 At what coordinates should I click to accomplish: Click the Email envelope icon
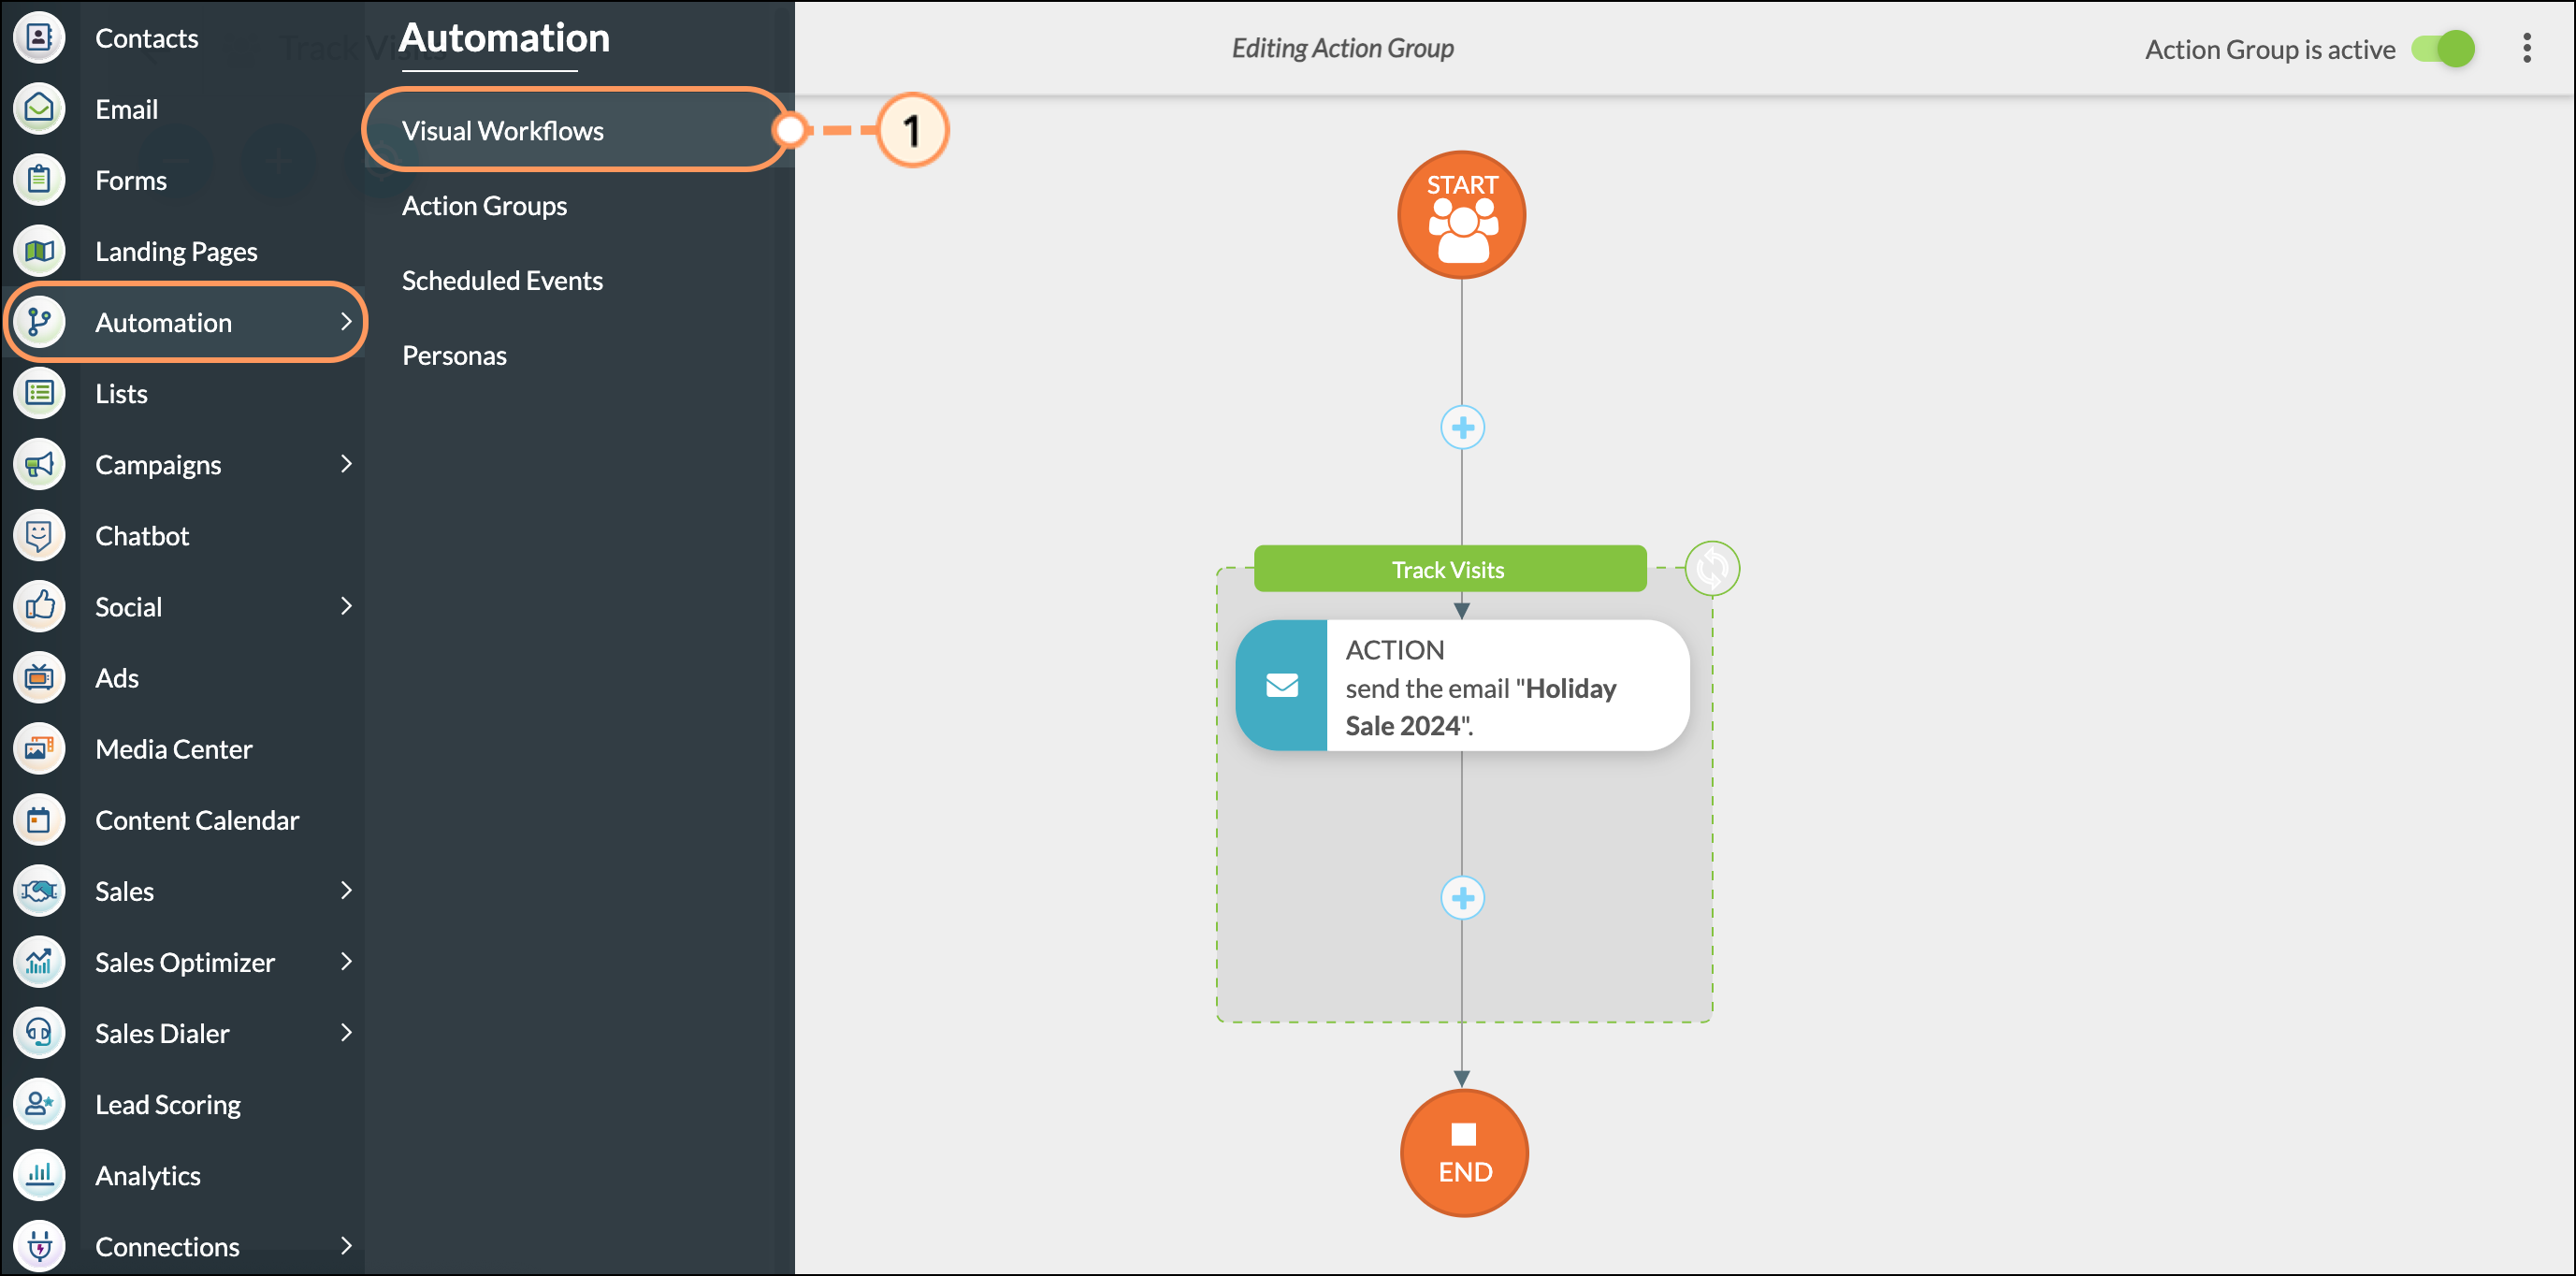click(x=39, y=109)
